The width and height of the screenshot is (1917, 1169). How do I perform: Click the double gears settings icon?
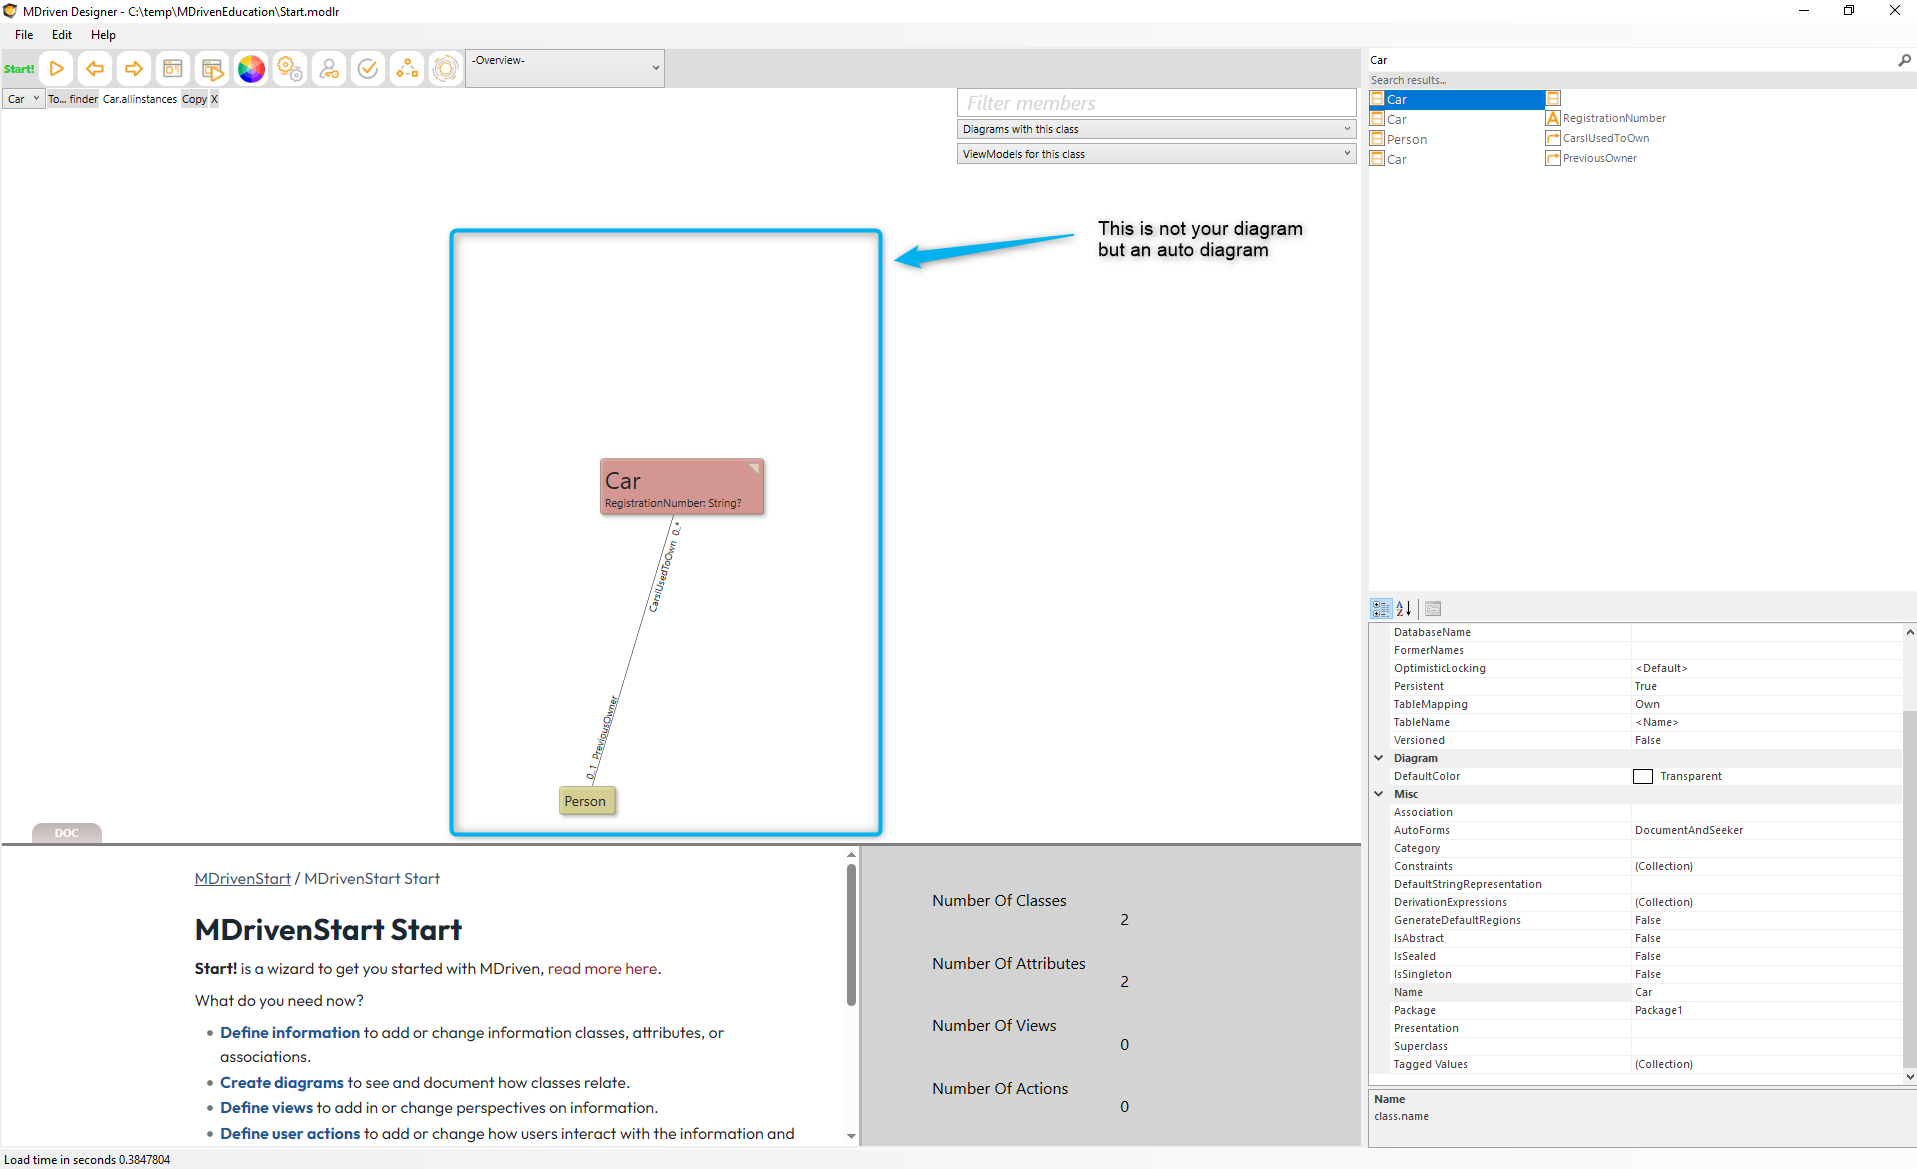coord(289,69)
